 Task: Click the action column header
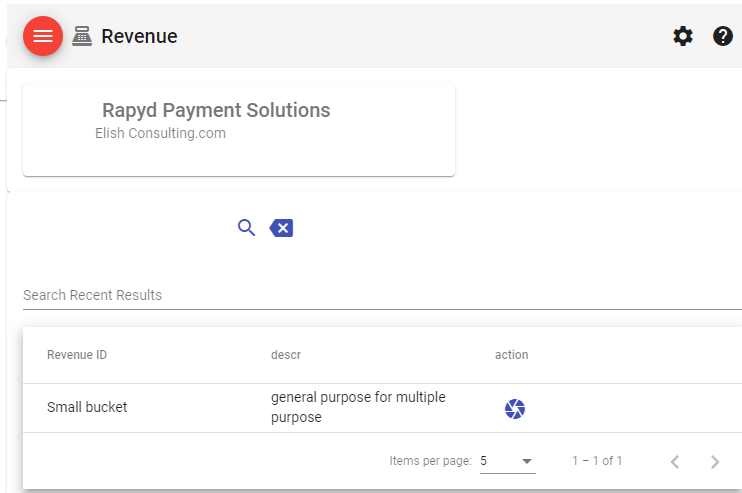(512, 355)
